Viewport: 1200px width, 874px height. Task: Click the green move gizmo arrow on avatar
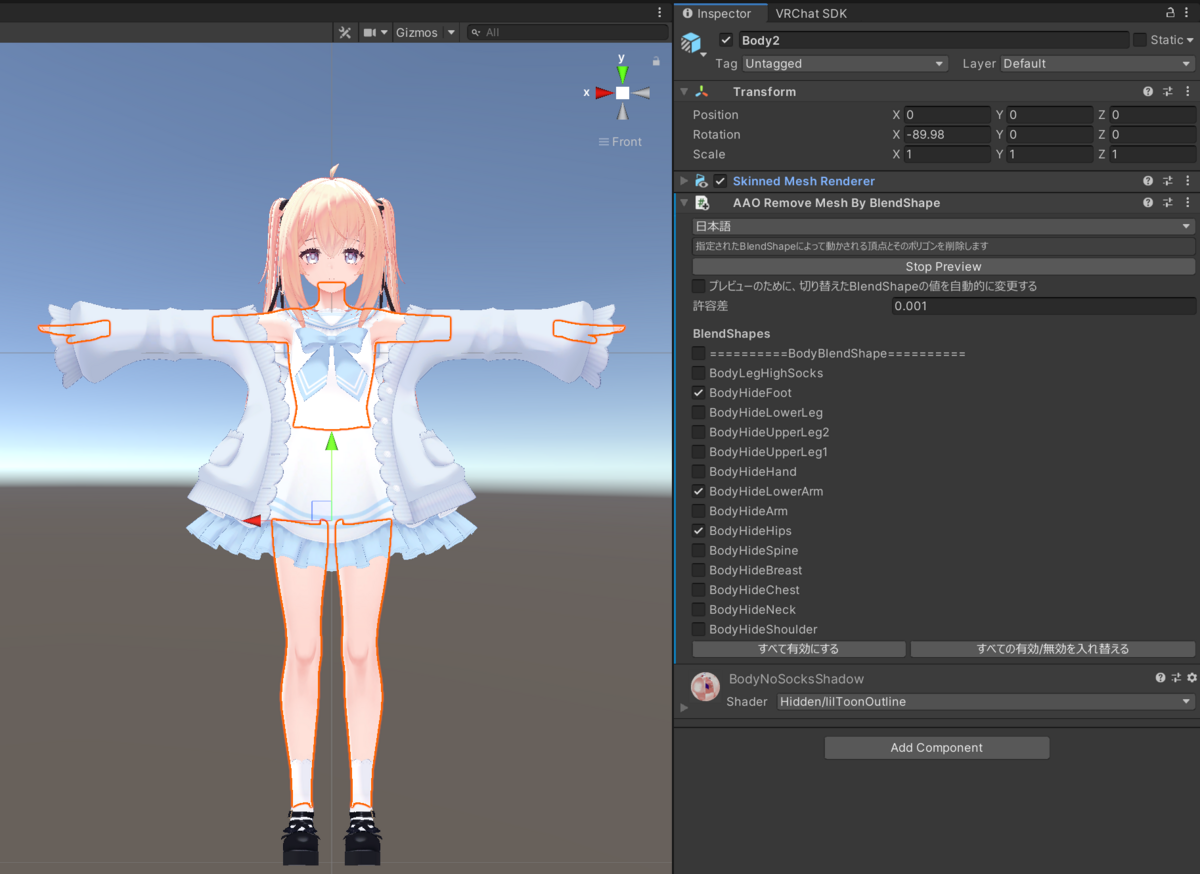(x=332, y=443)
